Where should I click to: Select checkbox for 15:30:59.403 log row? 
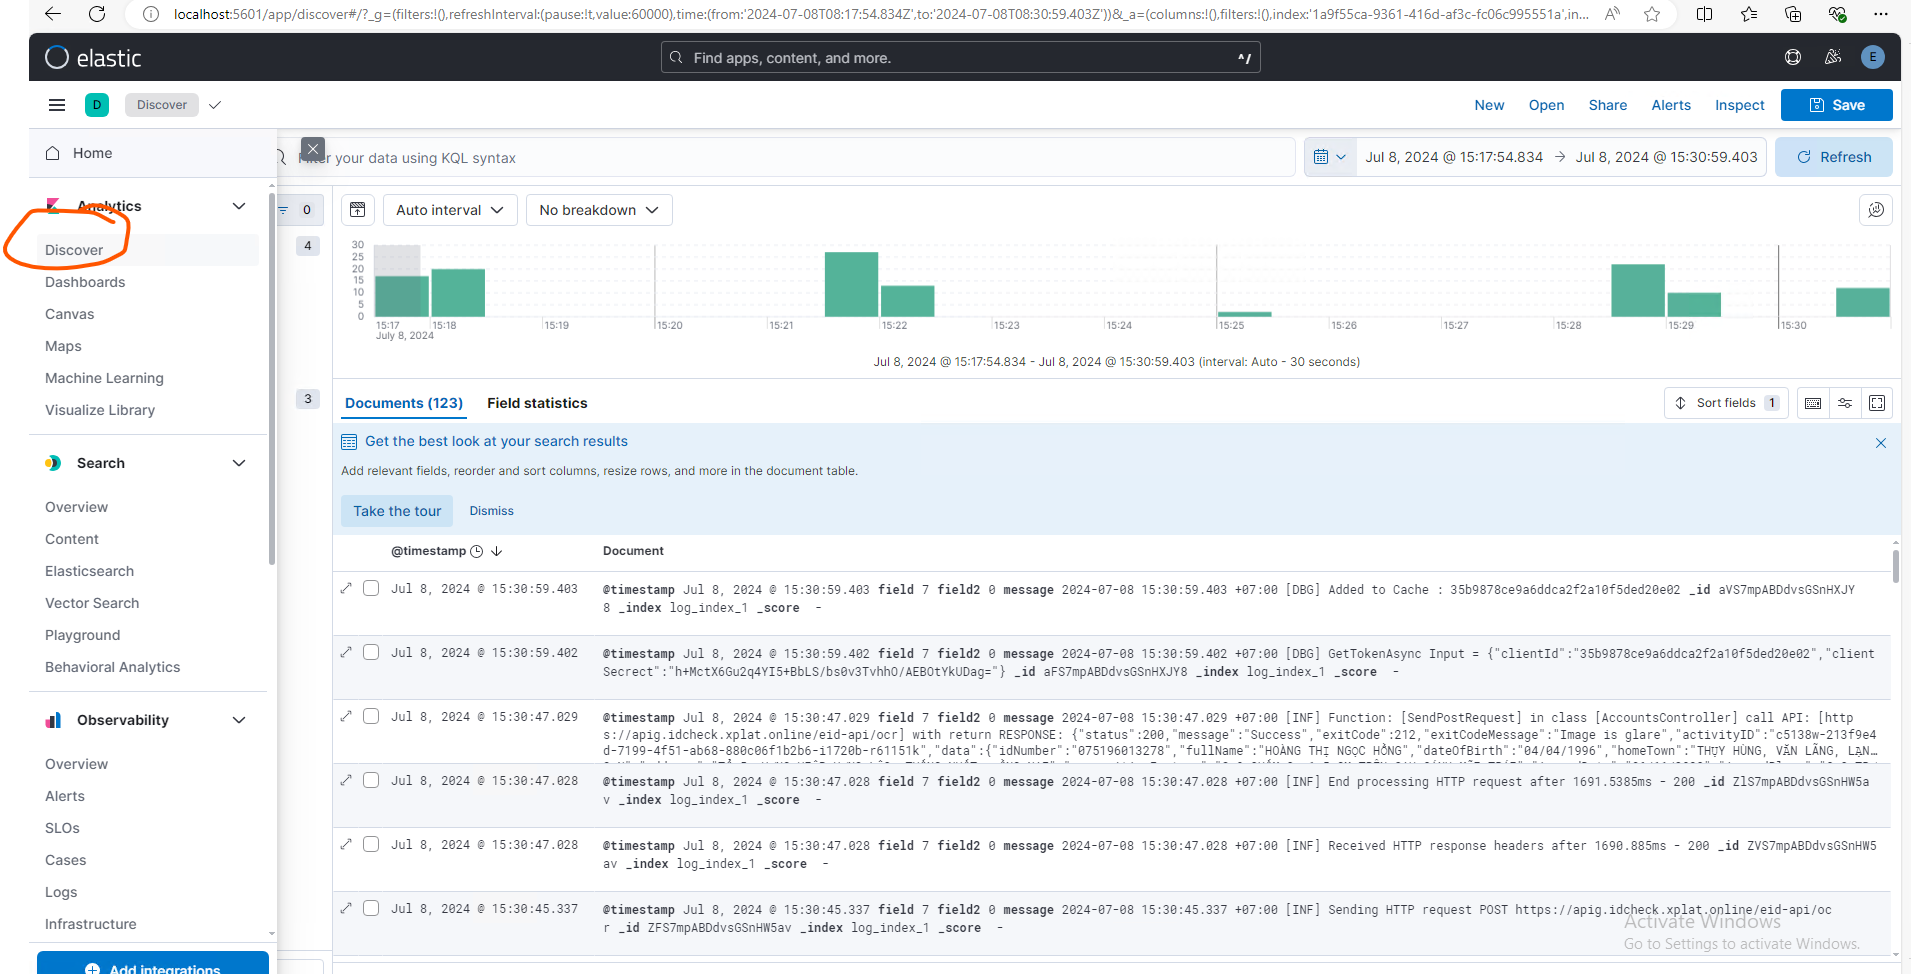tap(371, 588)
